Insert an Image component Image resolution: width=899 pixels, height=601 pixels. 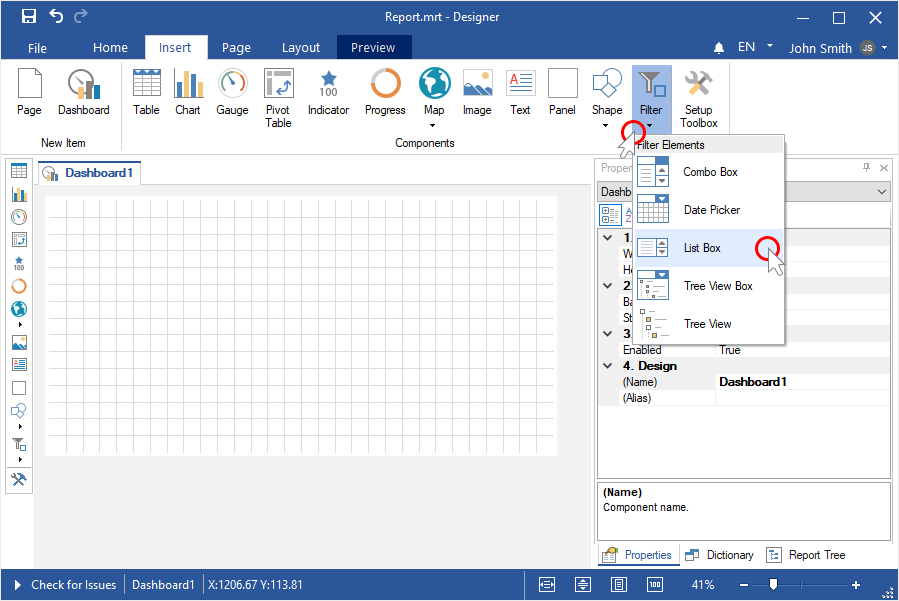coord(477,93)
